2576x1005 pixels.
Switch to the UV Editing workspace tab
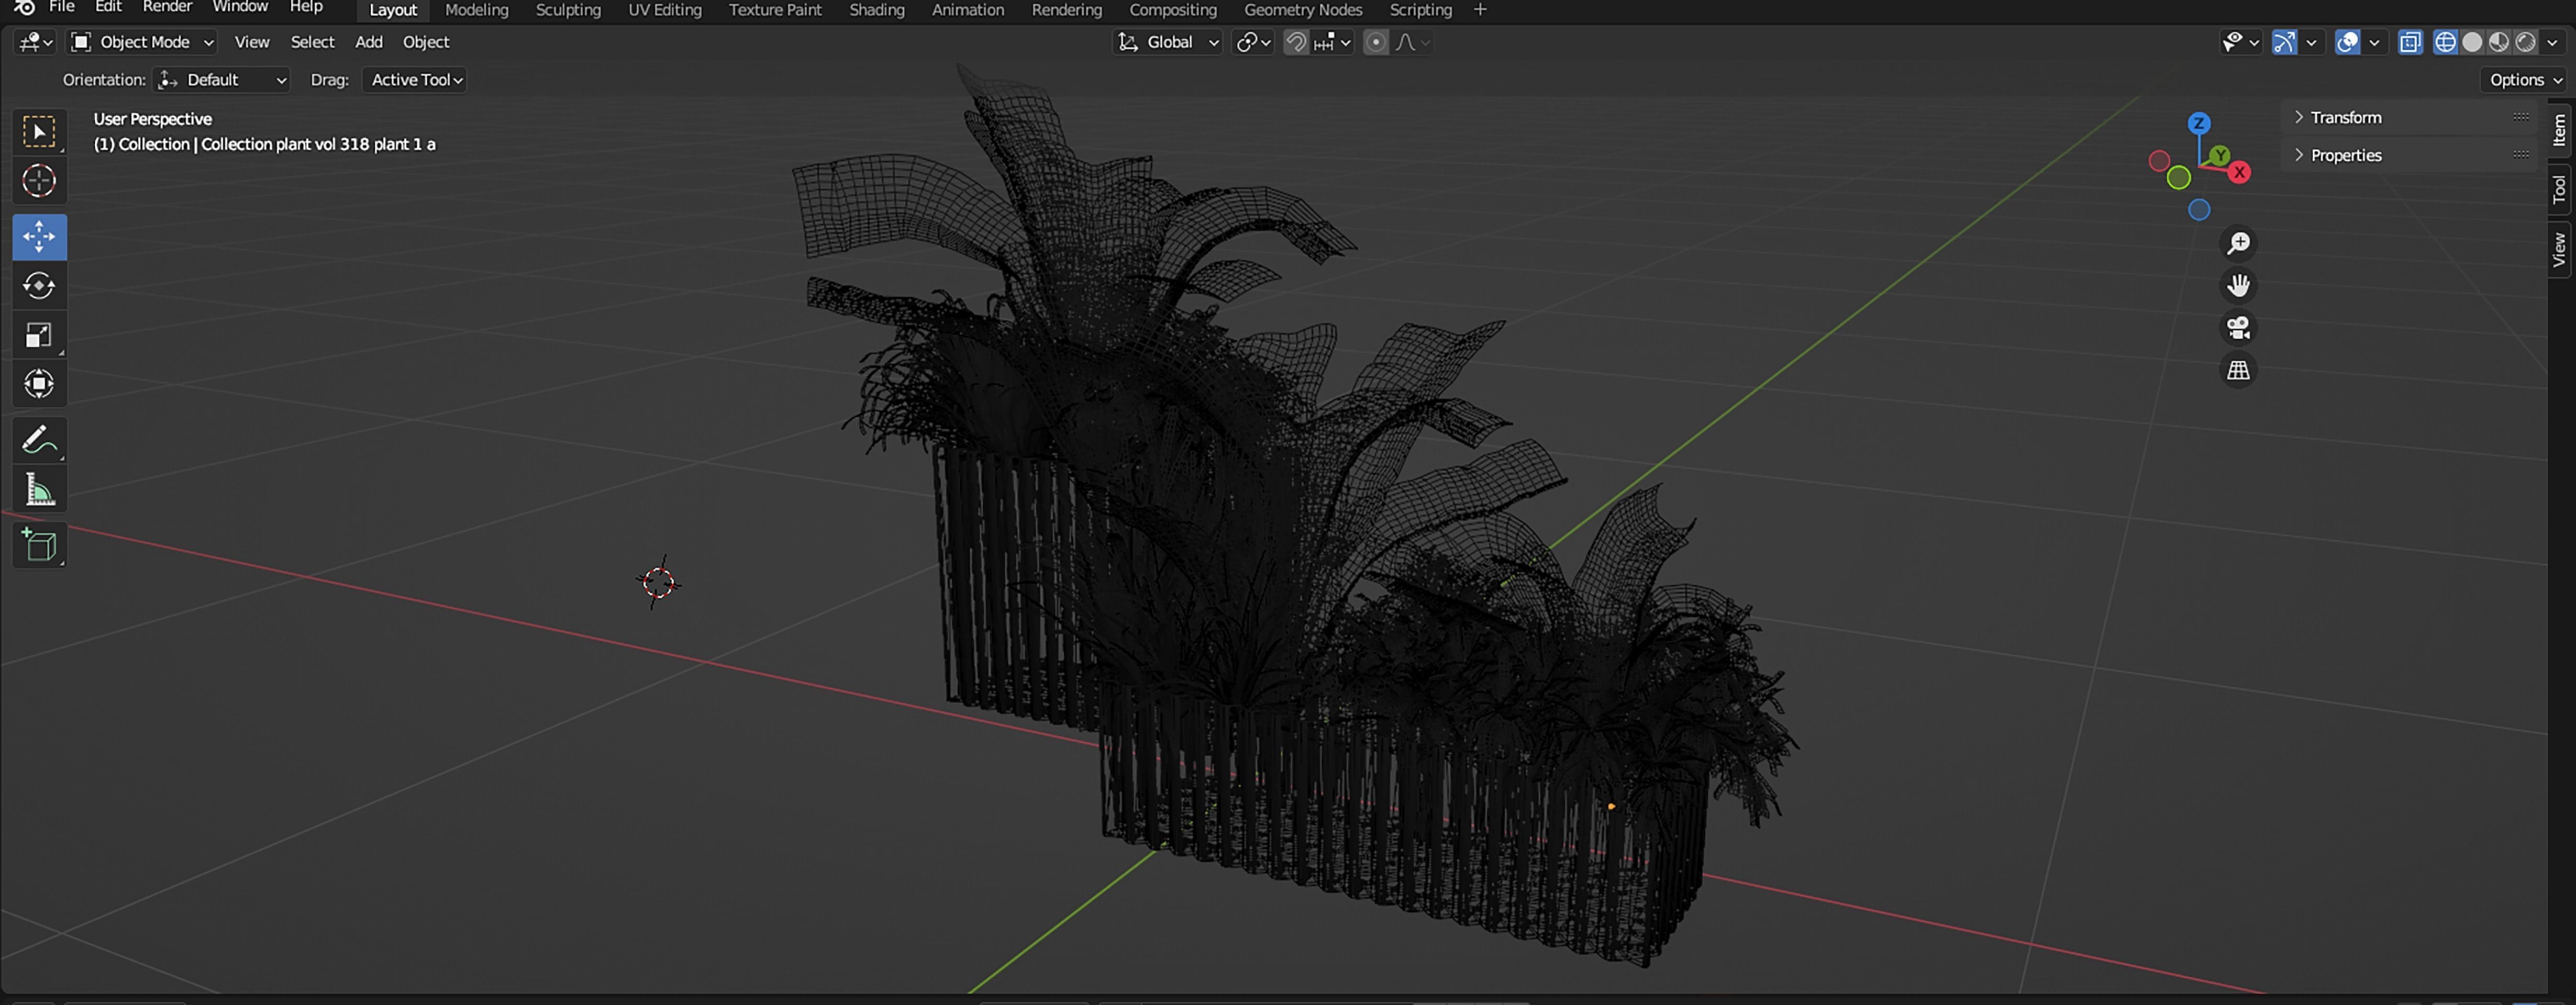[x=665, y=10]
